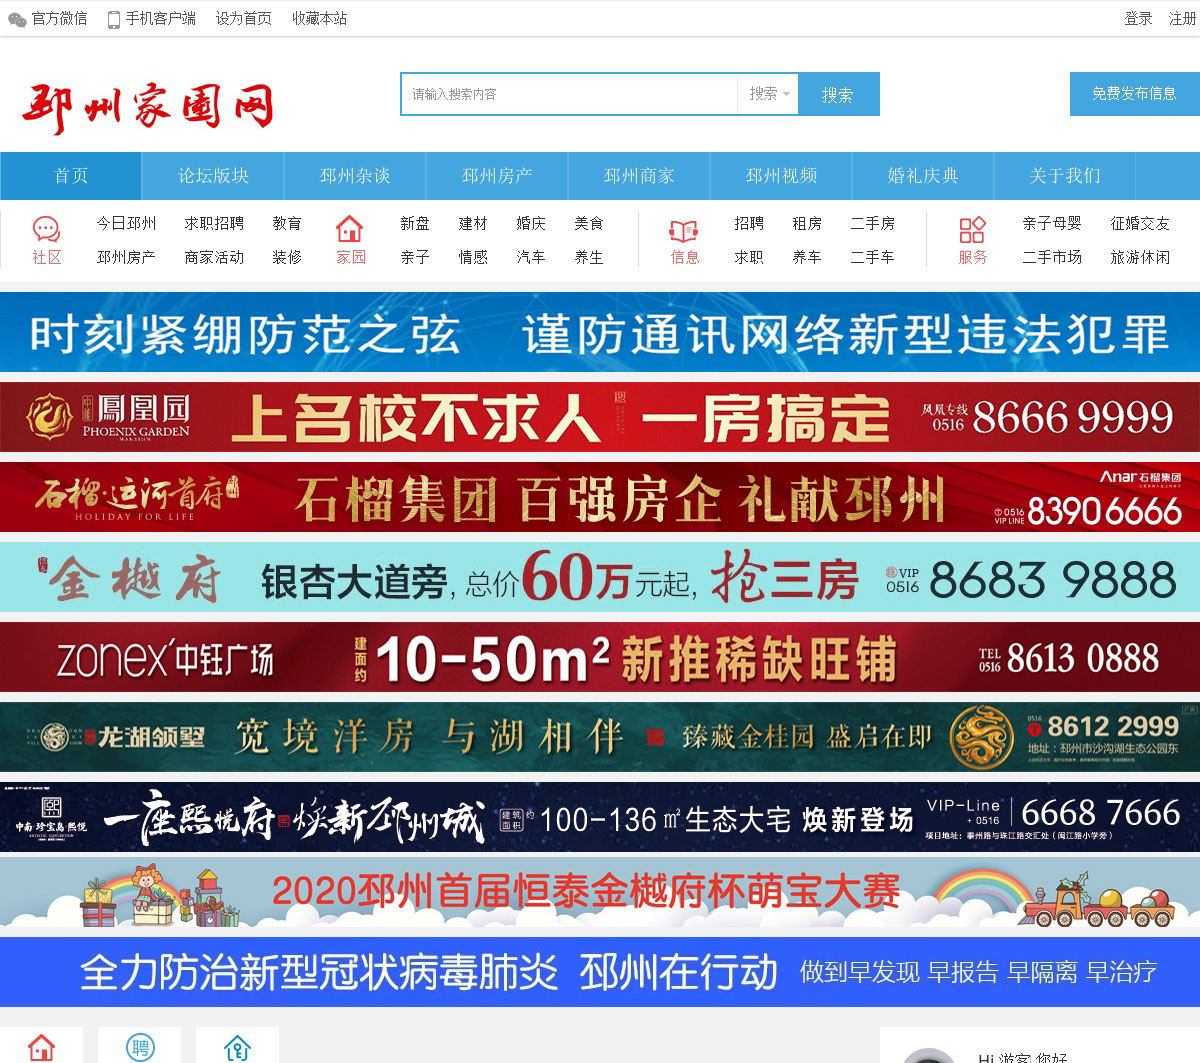This screenshot has height=1063, width=1200.
Task: Open the 家园 house icon
Action: [x=350, y=229]
